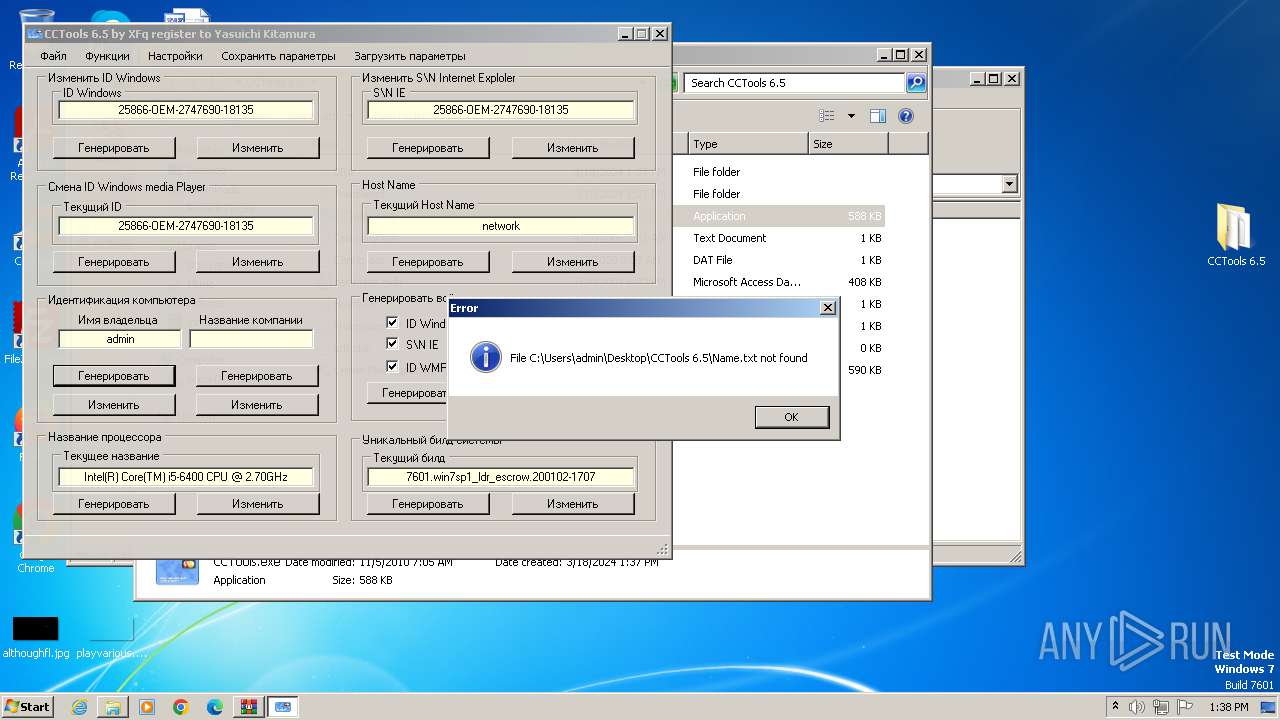The image size is (1280, 720).
Task: Click the Search CCTools 6.5 box
Action: [796, 83]
